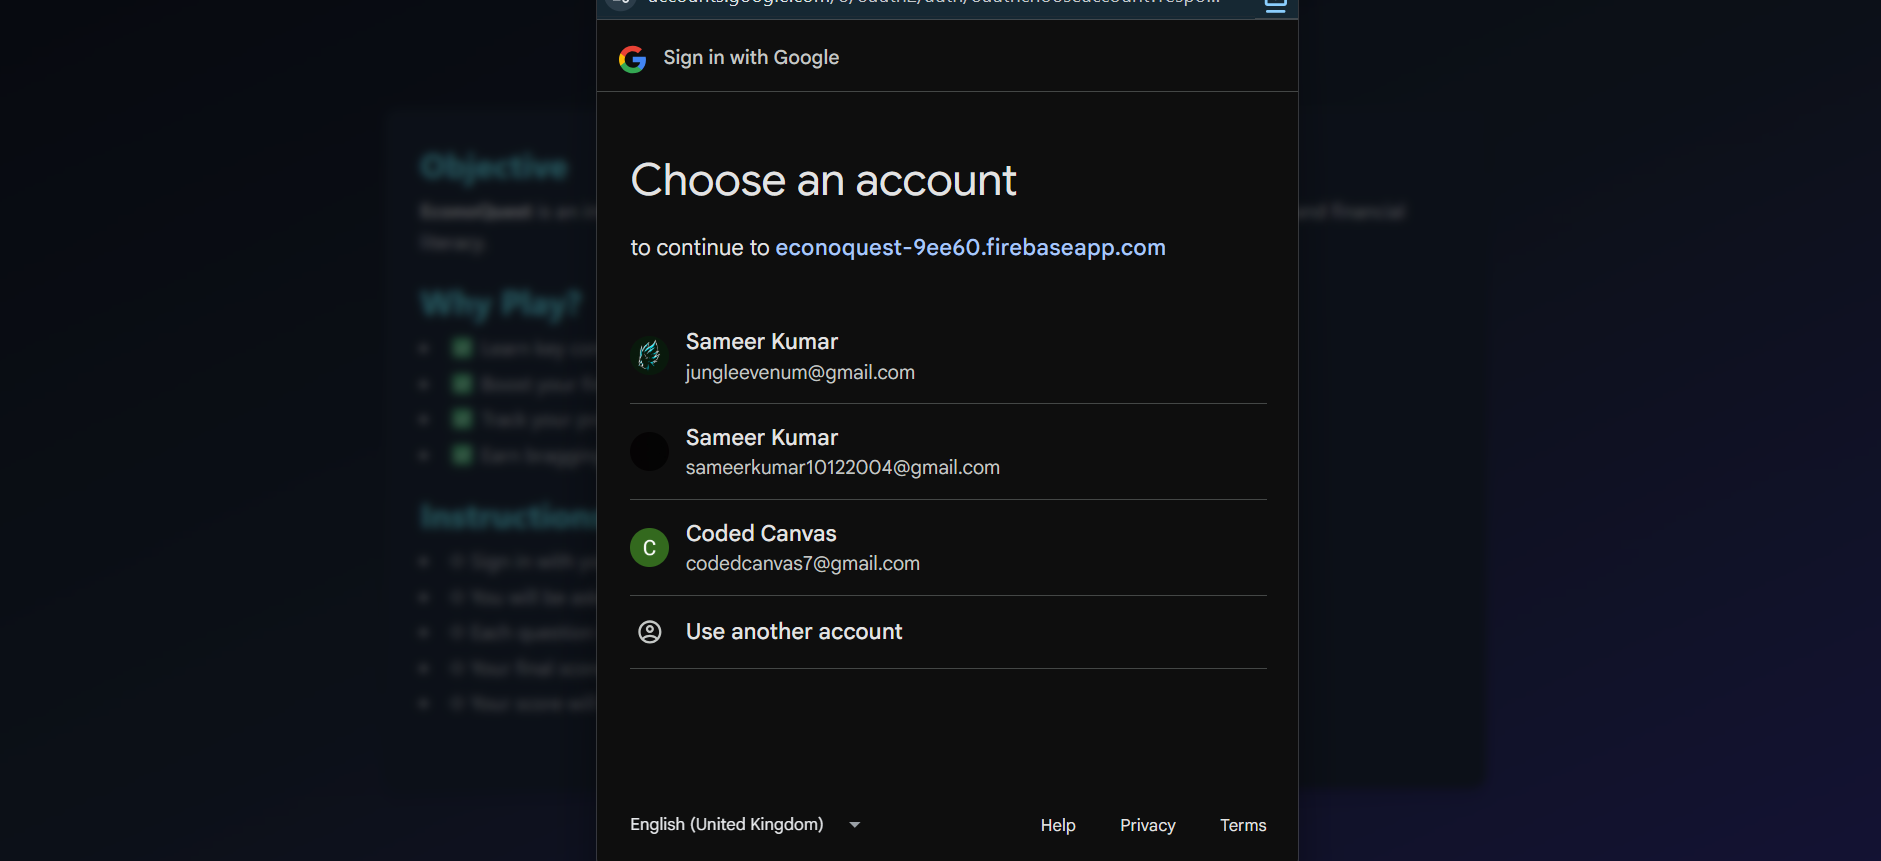
Task: Click the jungleevenum@gmail.com email text
Action: click(800, 372)
